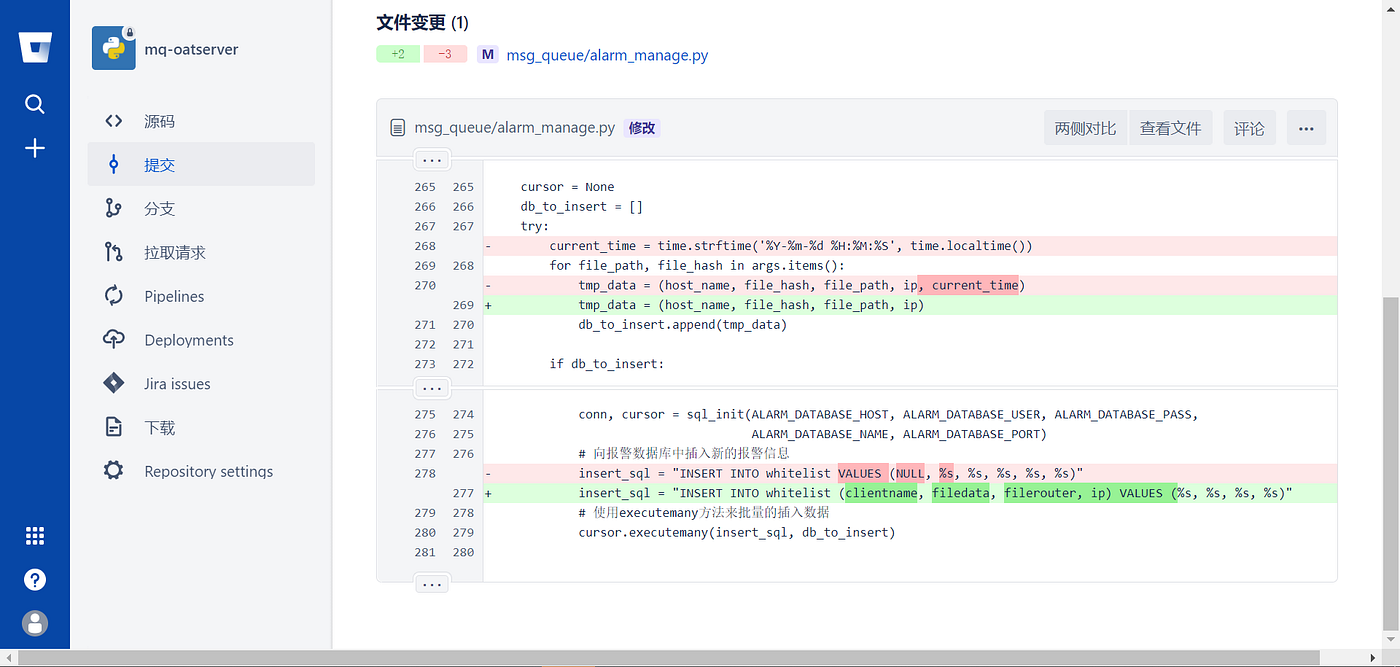
Task: Click the Jira issues diamond icon
Action: tap(114, 383)
